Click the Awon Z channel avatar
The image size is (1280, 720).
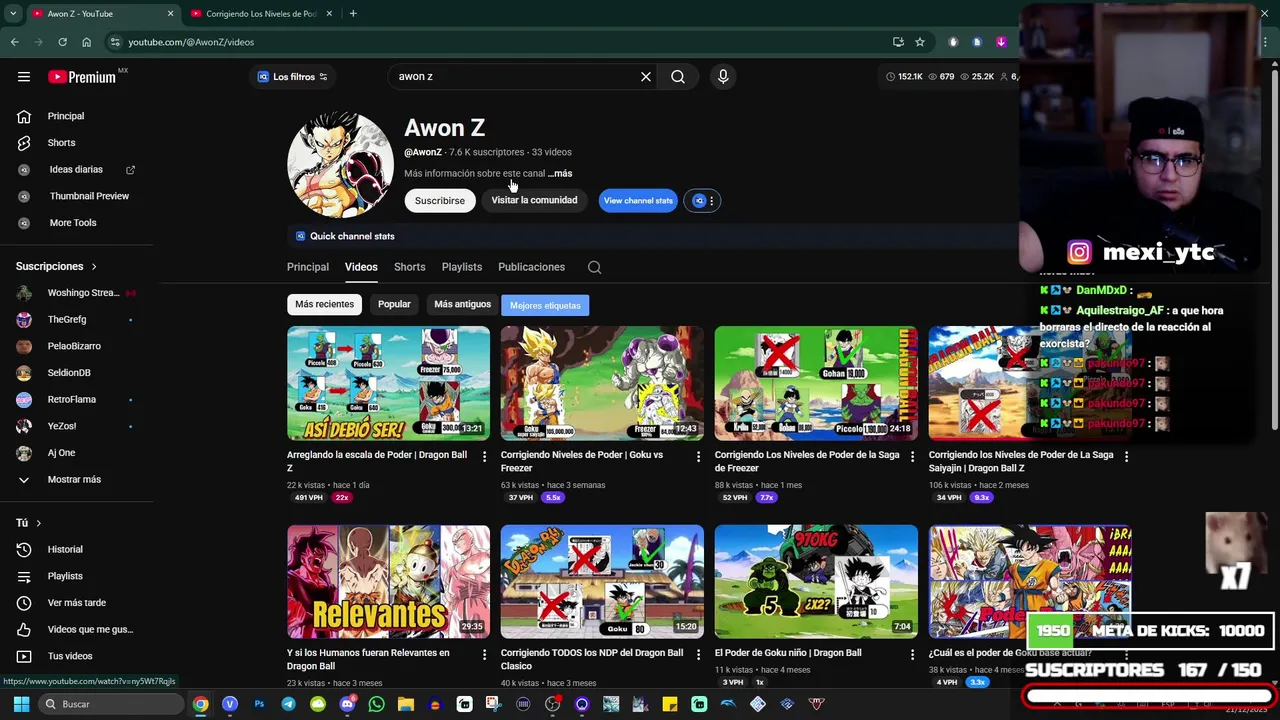(x=340, y=165)
